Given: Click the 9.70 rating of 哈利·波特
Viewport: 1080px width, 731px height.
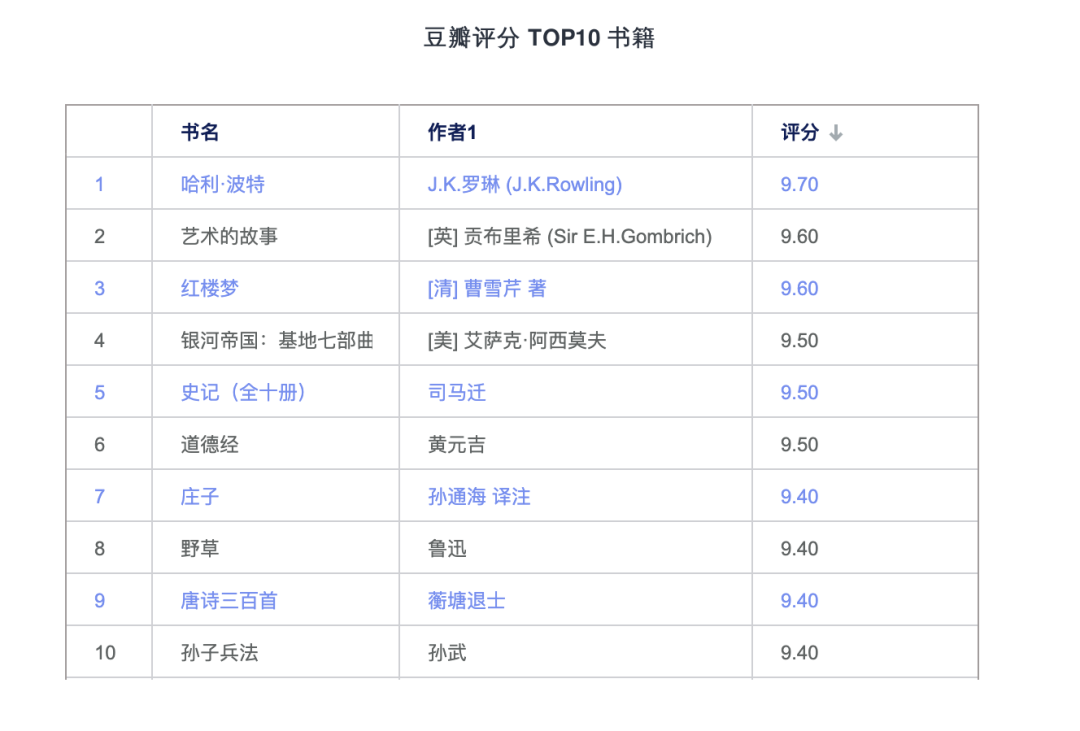Looking at the screenshot, I should pyautogui.click(x=798, y=184).
